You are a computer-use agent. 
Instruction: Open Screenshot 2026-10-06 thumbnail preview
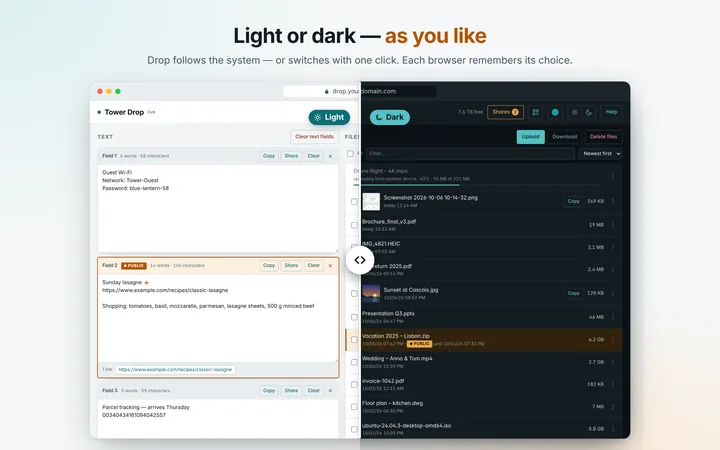(x=371, y=202)
